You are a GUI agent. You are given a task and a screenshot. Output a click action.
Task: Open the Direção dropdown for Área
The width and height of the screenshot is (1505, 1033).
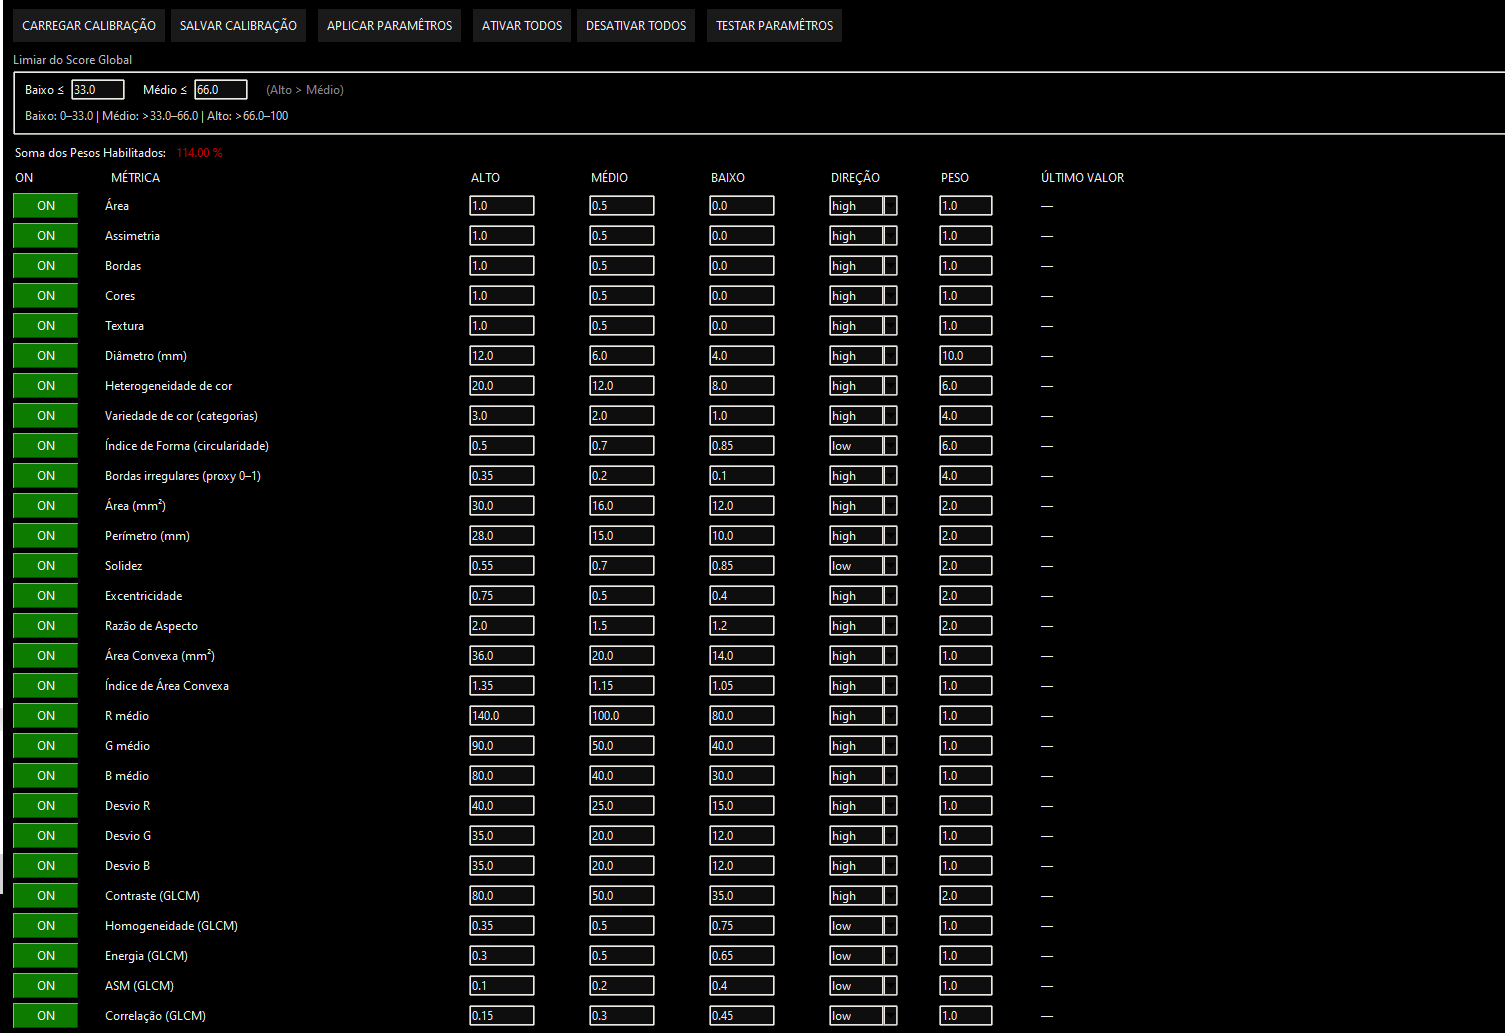863,206
